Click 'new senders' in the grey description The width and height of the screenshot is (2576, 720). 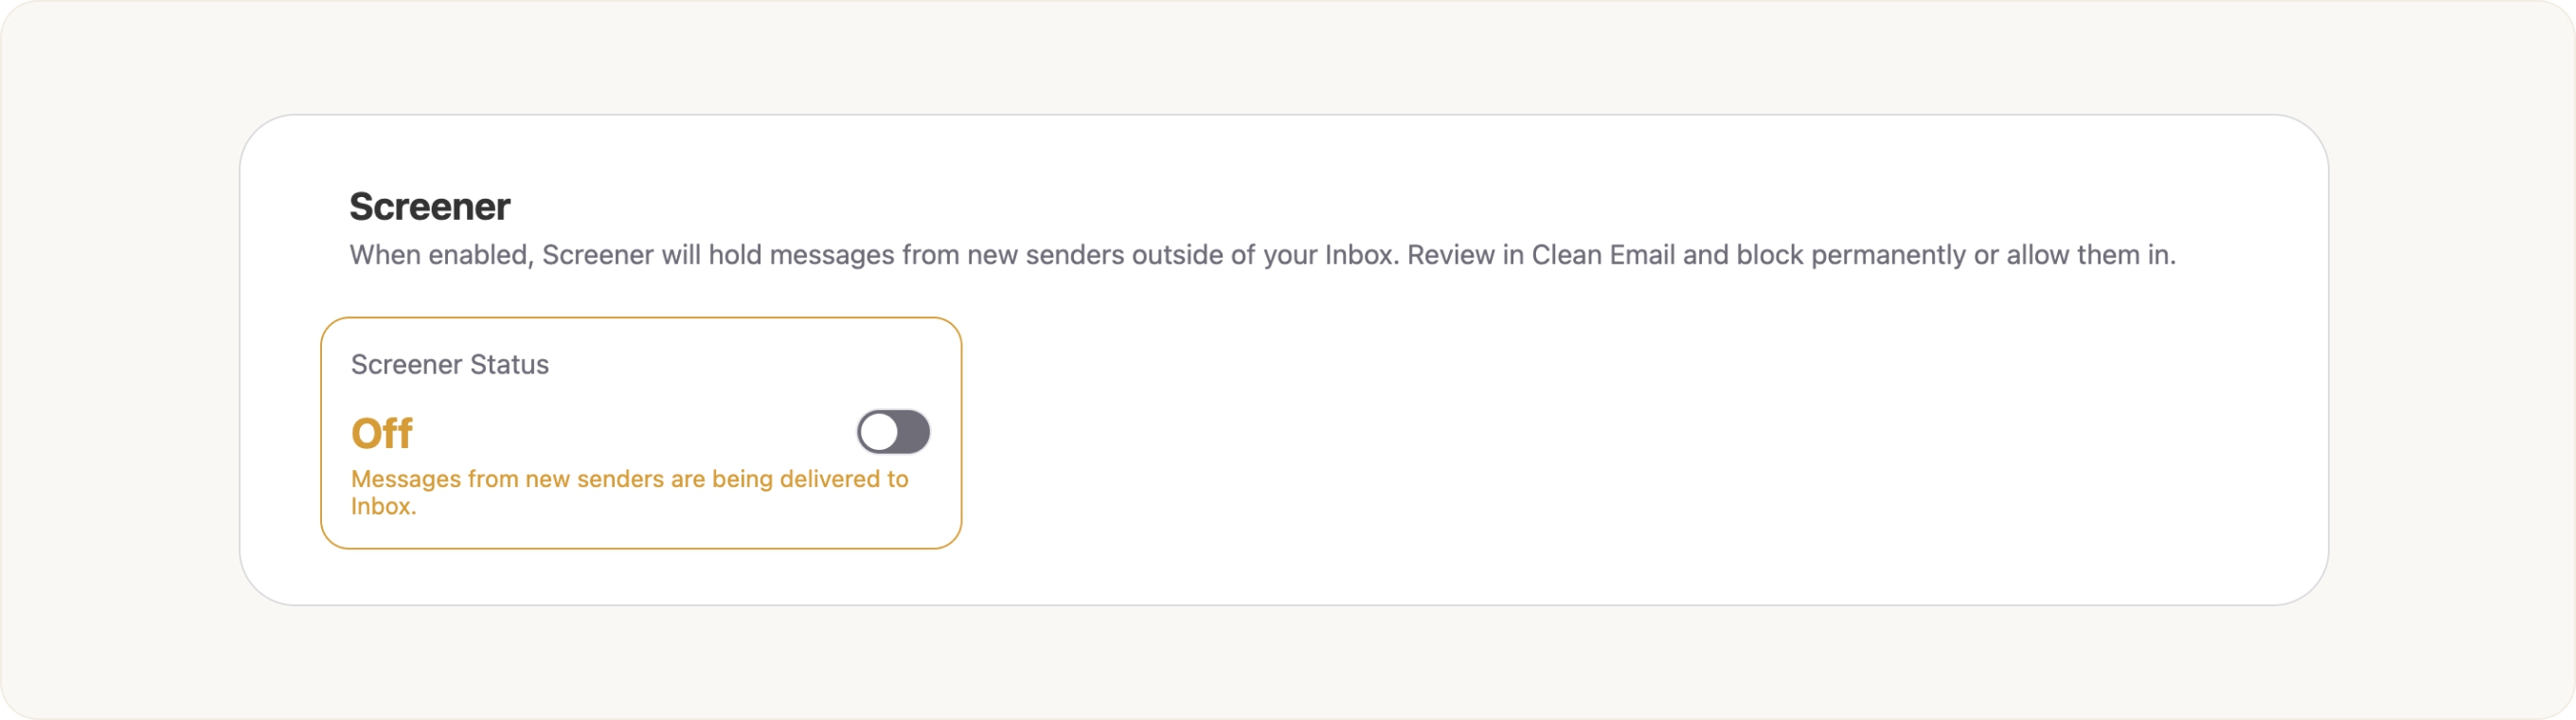pos(1046,255)
